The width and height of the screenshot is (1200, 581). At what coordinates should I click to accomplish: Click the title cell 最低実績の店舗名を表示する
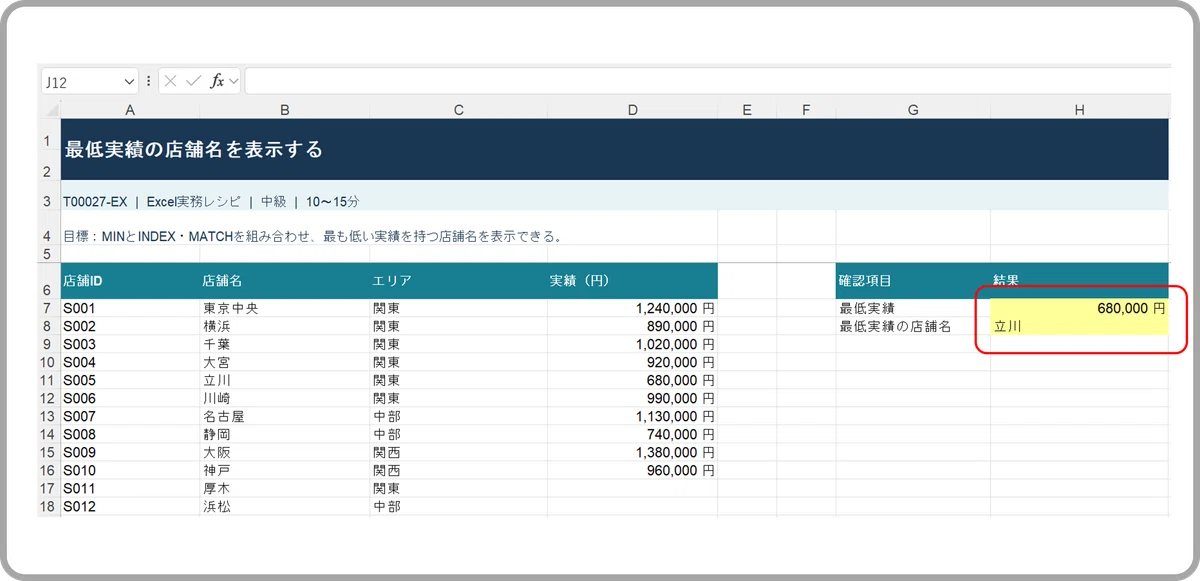point(614,149)
